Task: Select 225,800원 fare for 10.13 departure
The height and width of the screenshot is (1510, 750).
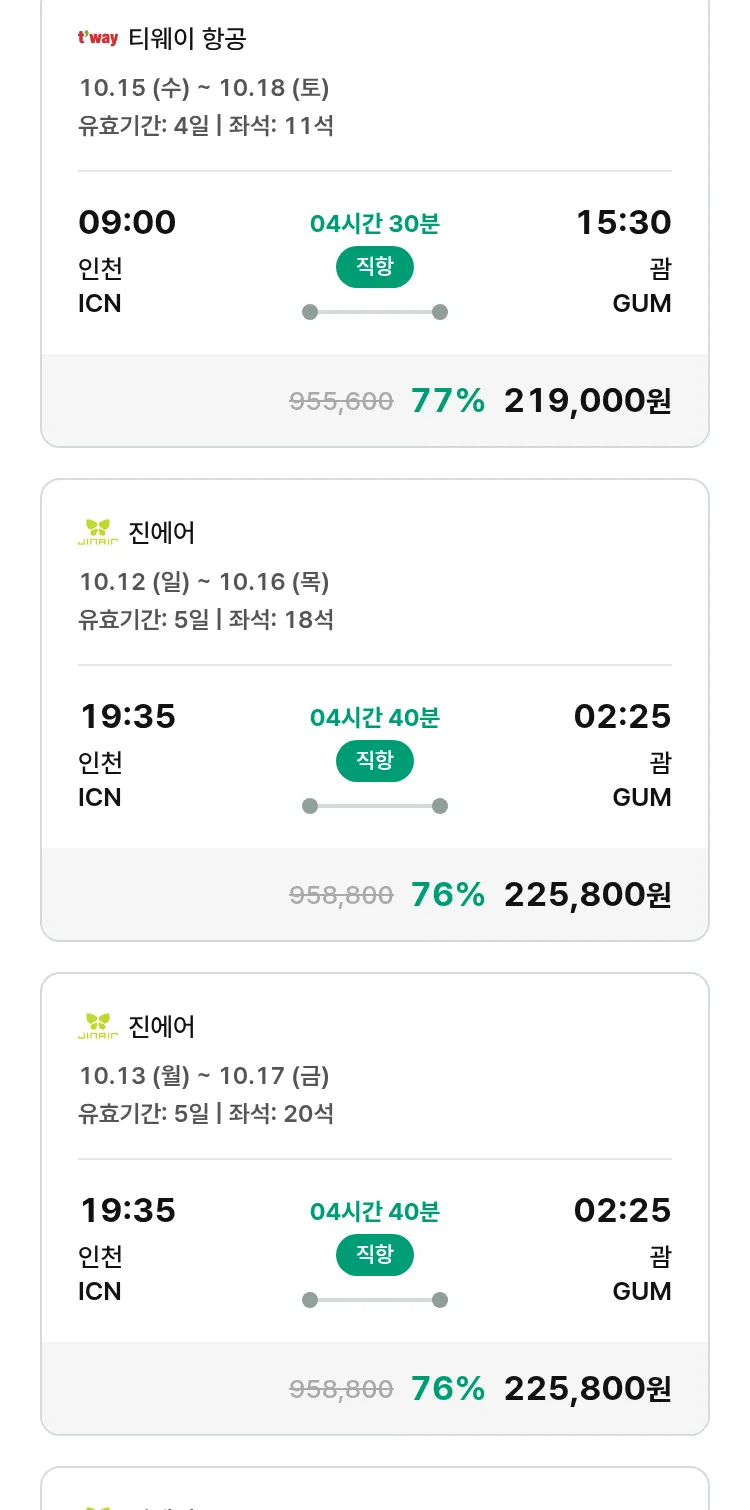Action: coord(587,1389)
